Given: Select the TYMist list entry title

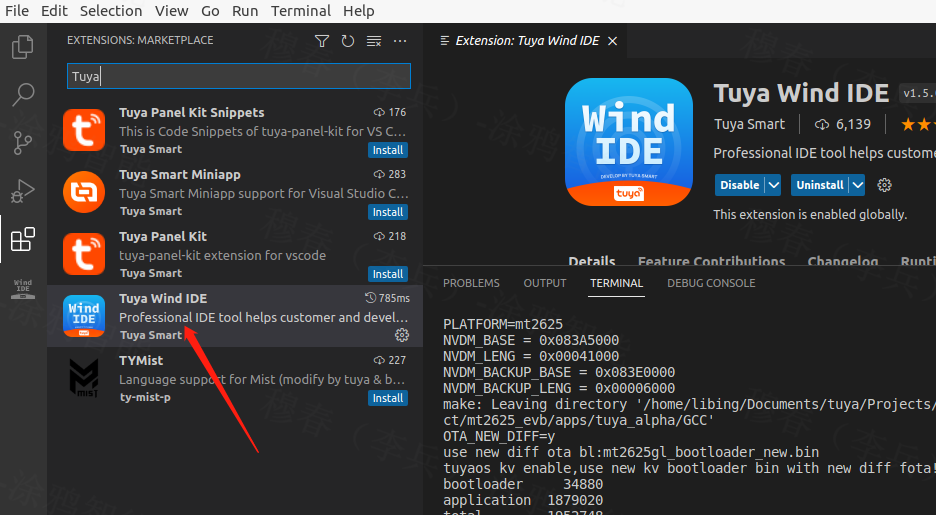Looking at the screenshot, I should click(x=141, y=360).
